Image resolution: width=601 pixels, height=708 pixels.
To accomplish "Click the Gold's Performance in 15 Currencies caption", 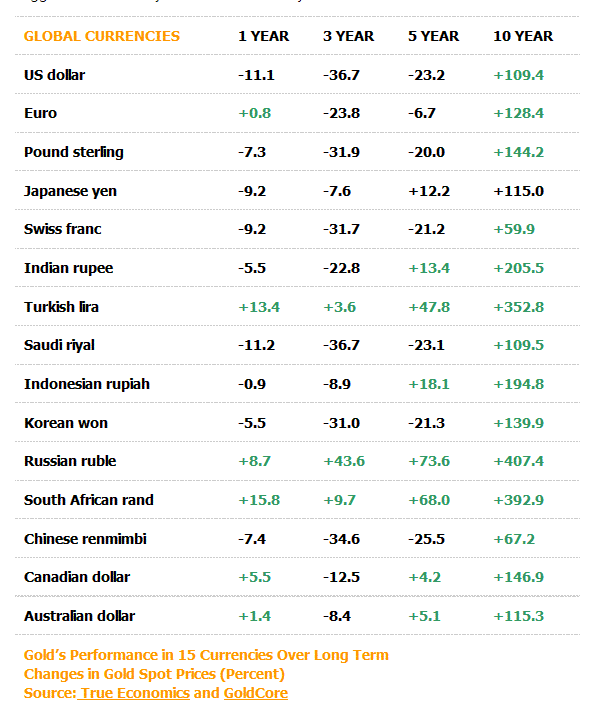I will (x=206, y=655).
